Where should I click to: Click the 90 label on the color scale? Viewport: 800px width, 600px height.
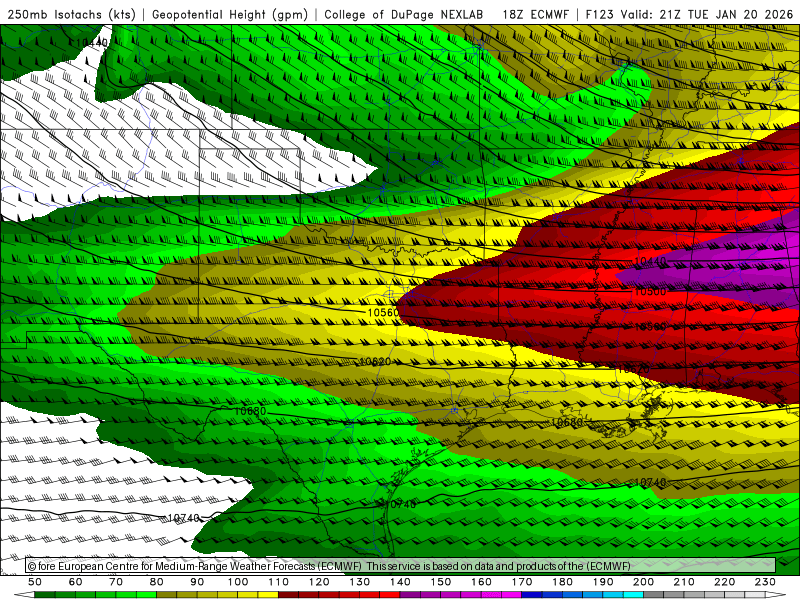click(x=197, y=582)
